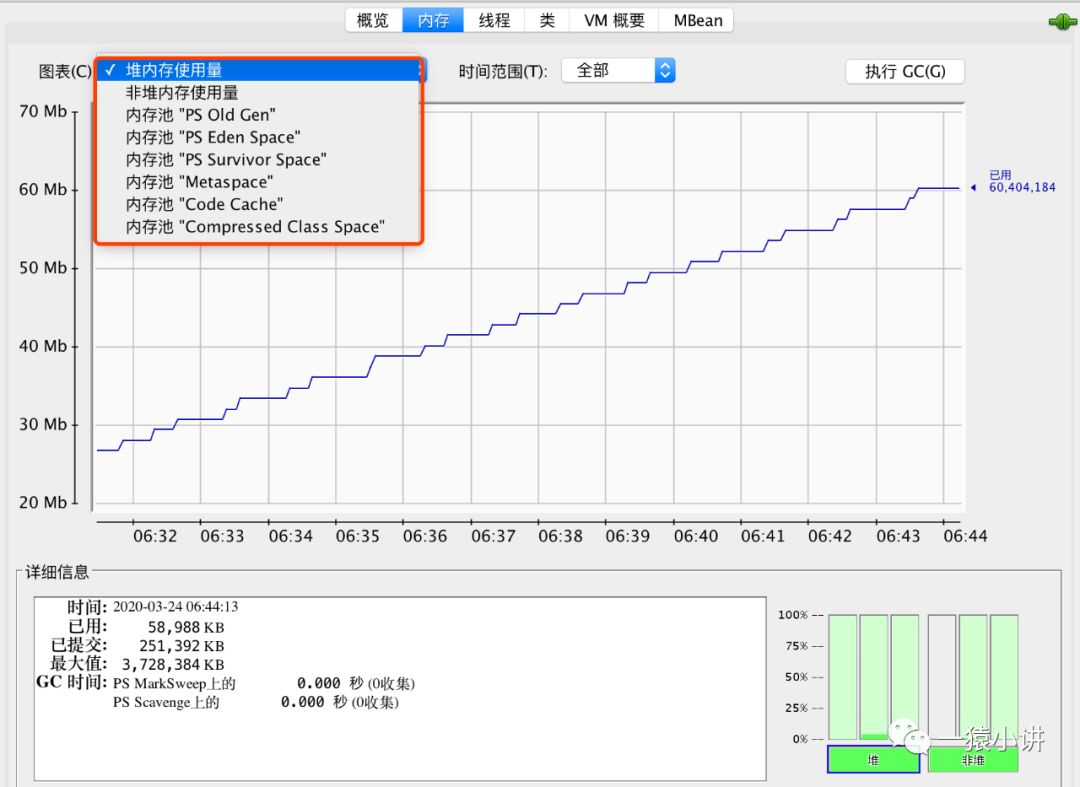The image size is (1080, 787).
Task: Choose 堆内存使用量 checked option
Action: coord(259,70)
